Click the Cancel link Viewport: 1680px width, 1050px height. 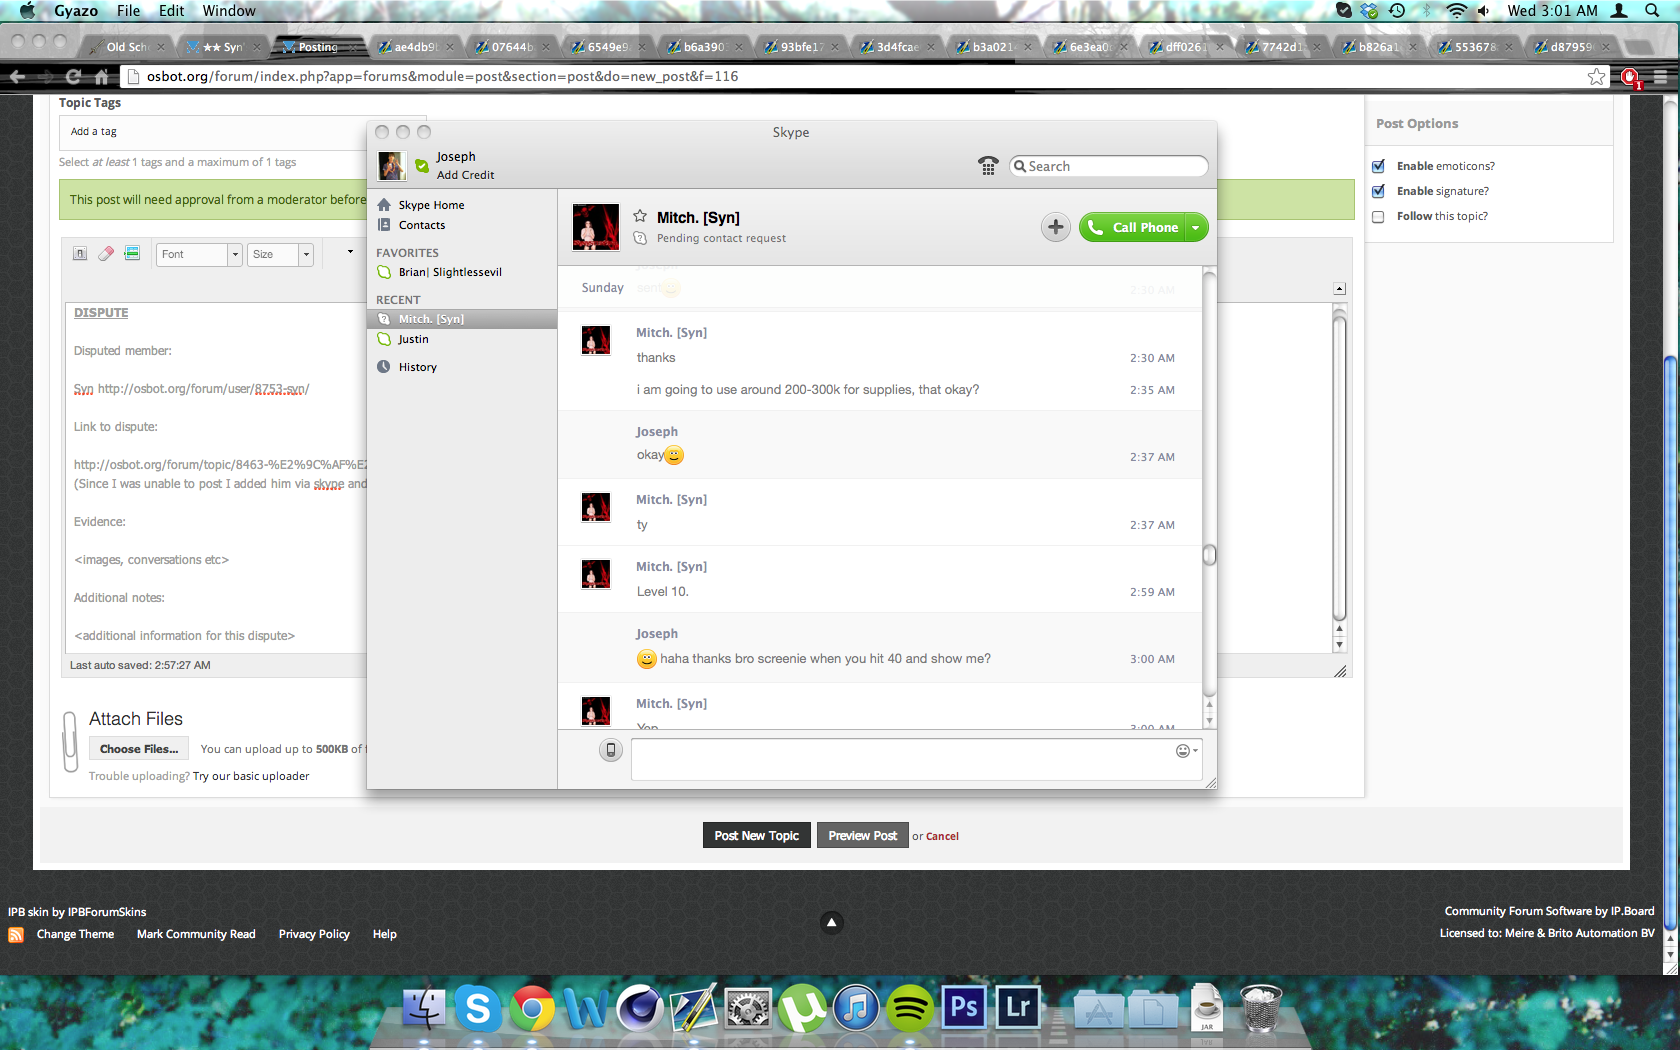click(x=942, y=836)
